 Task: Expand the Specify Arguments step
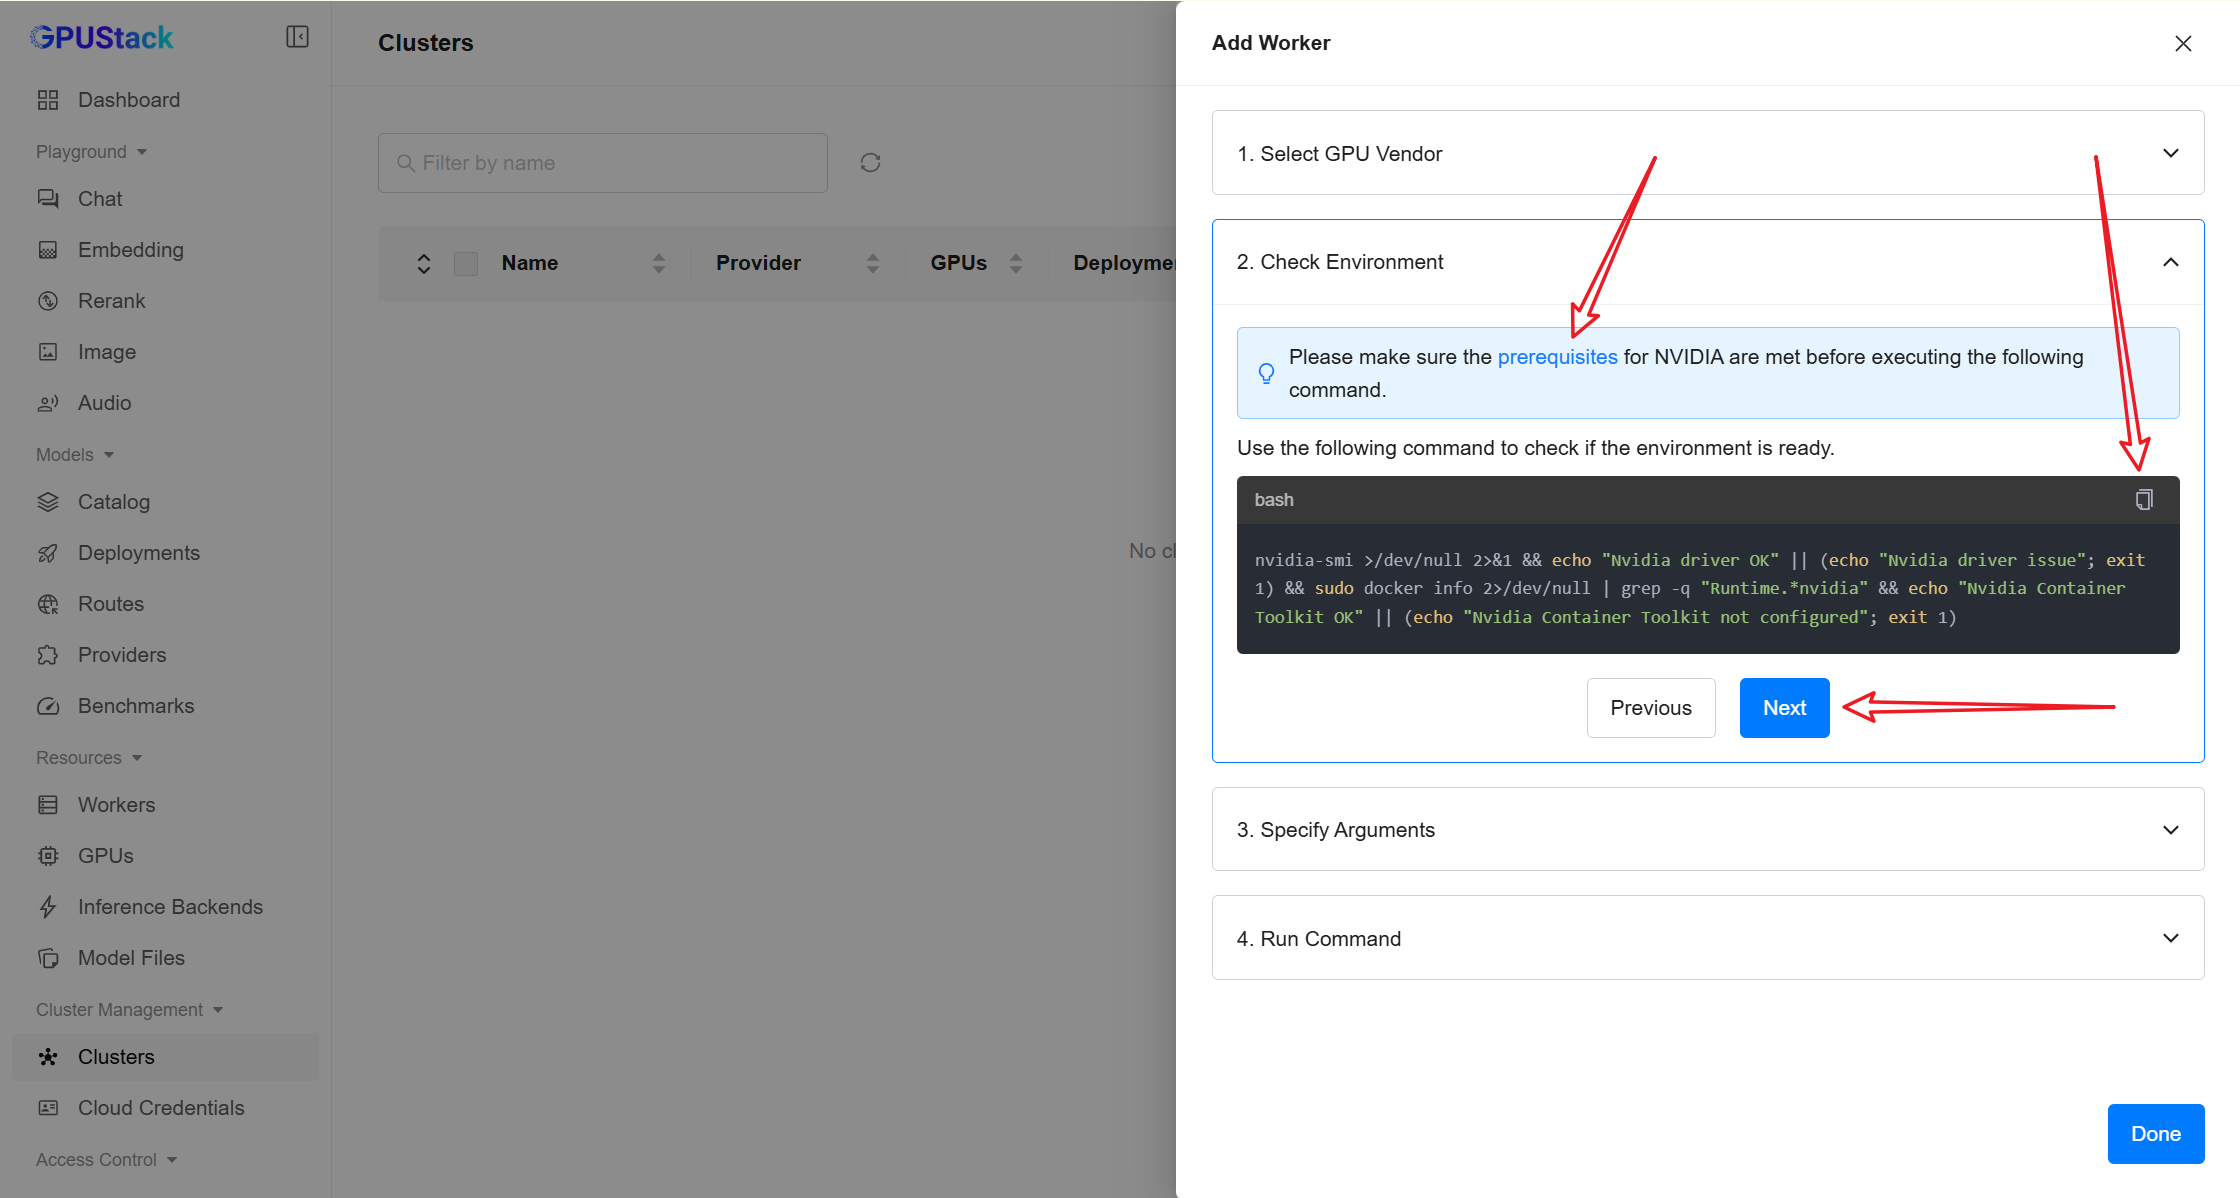(x=1707, y=829)
